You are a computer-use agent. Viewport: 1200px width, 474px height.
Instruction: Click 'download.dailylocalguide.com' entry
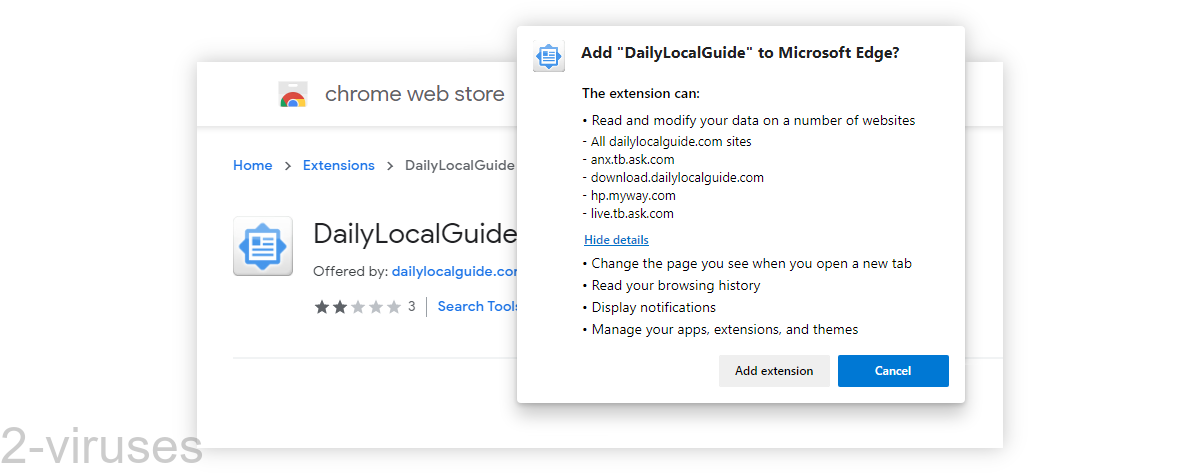(x=673, y=178)
